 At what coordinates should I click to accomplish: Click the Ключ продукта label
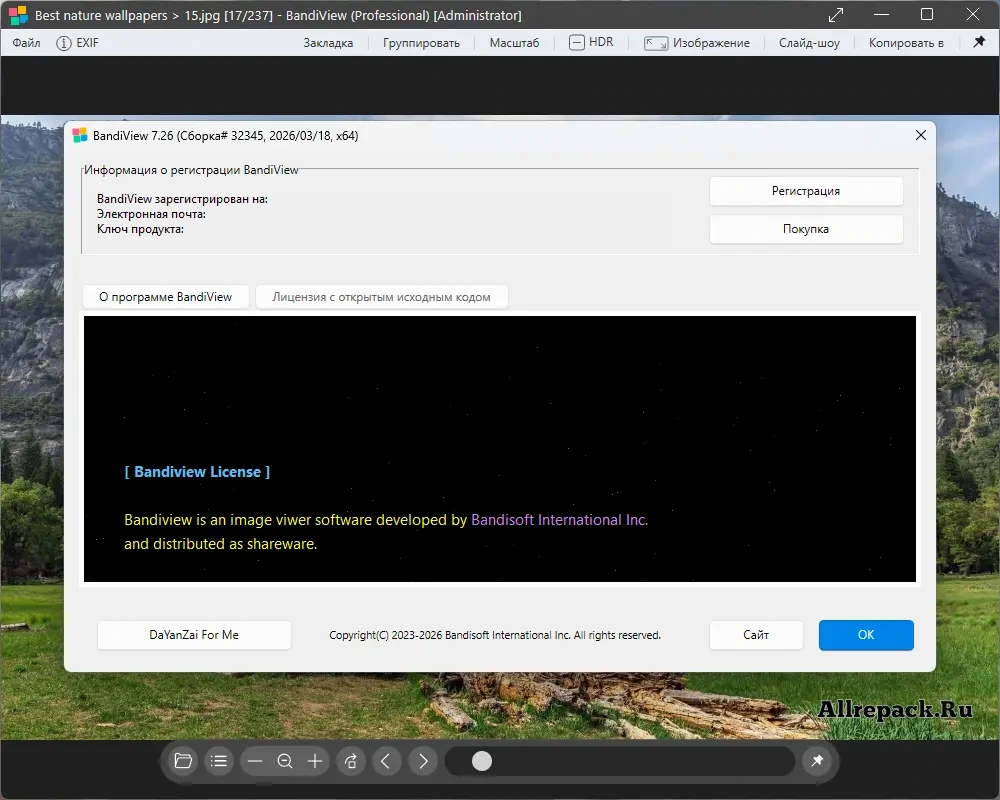point(140,229)
